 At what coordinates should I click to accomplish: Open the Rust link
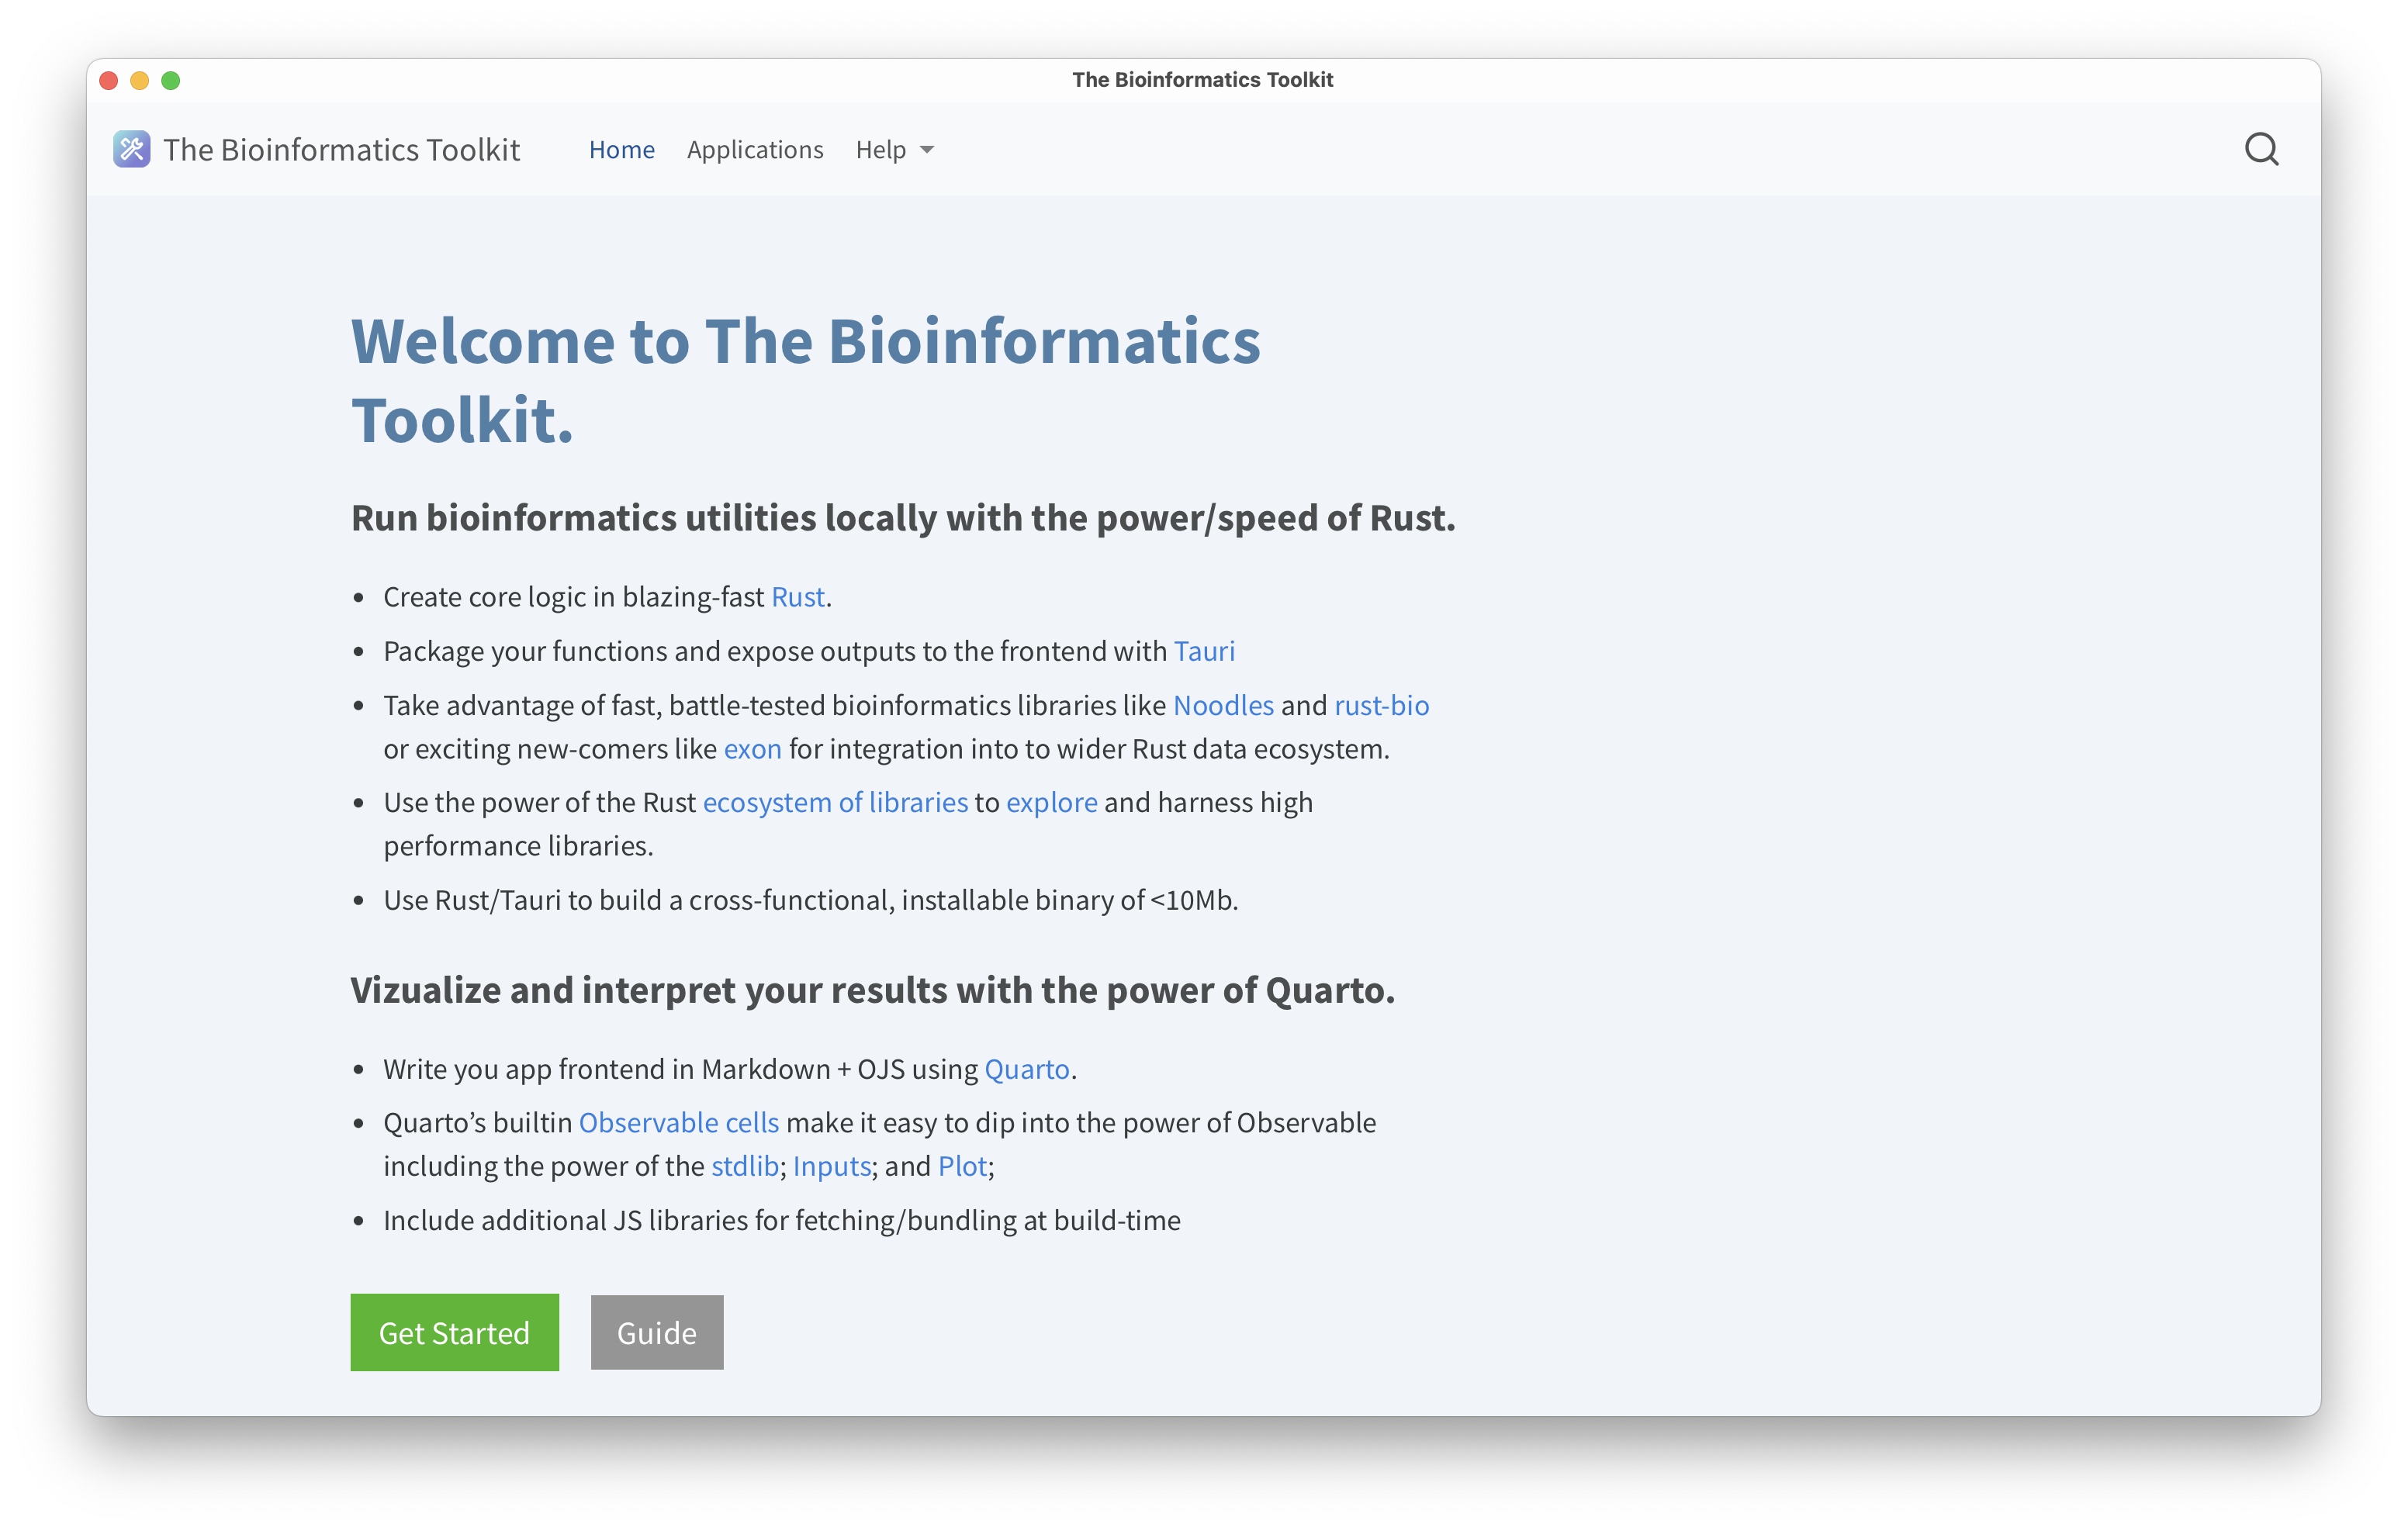(797, 597)
